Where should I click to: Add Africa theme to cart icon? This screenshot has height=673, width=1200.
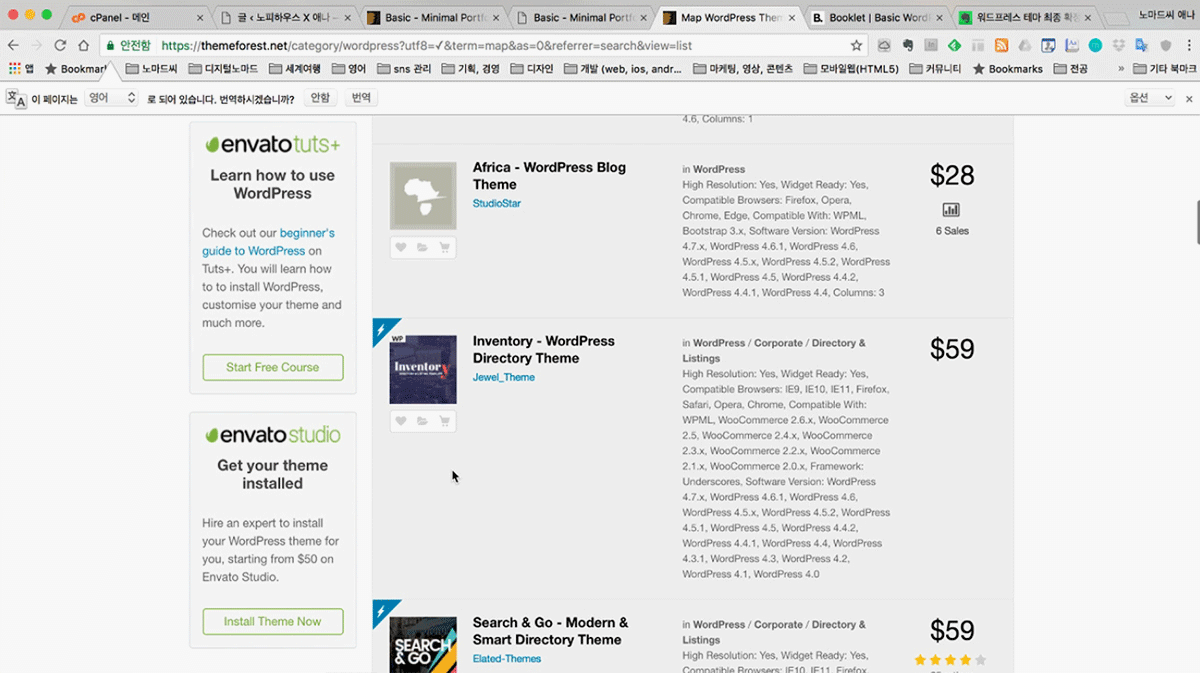tap(445, 248)
